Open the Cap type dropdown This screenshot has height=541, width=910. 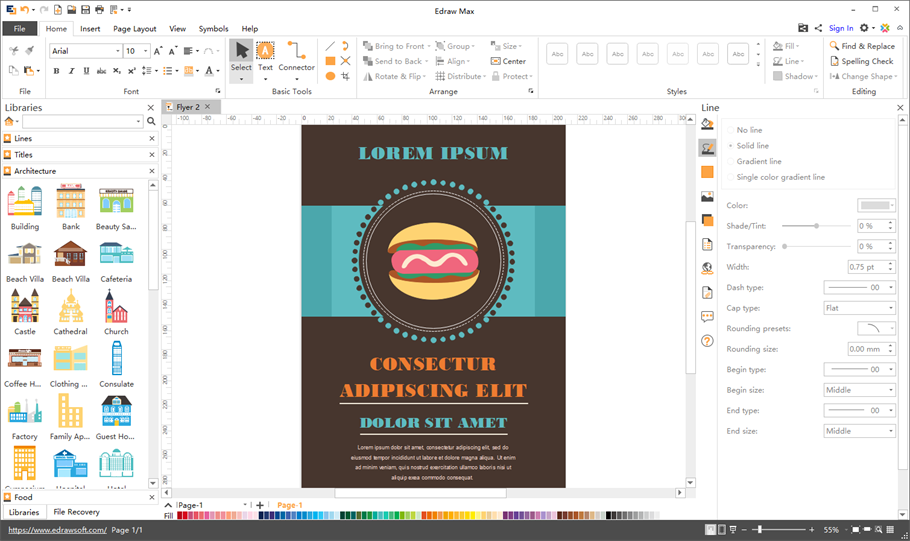pos(859,308)
